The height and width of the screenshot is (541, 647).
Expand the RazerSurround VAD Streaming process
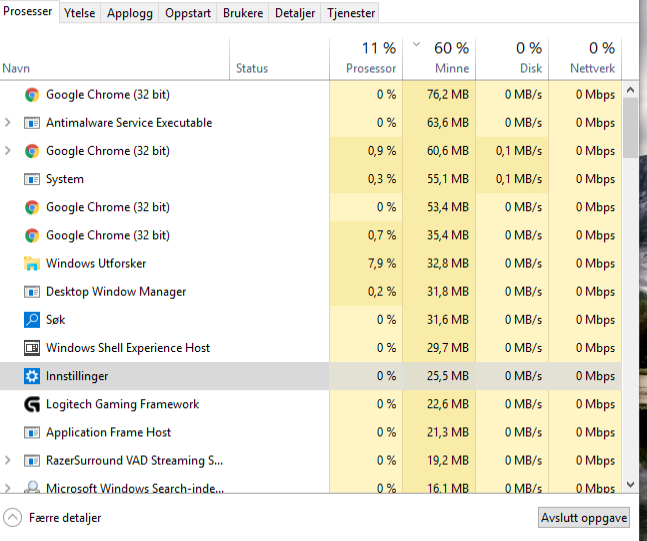coord(8,461)
